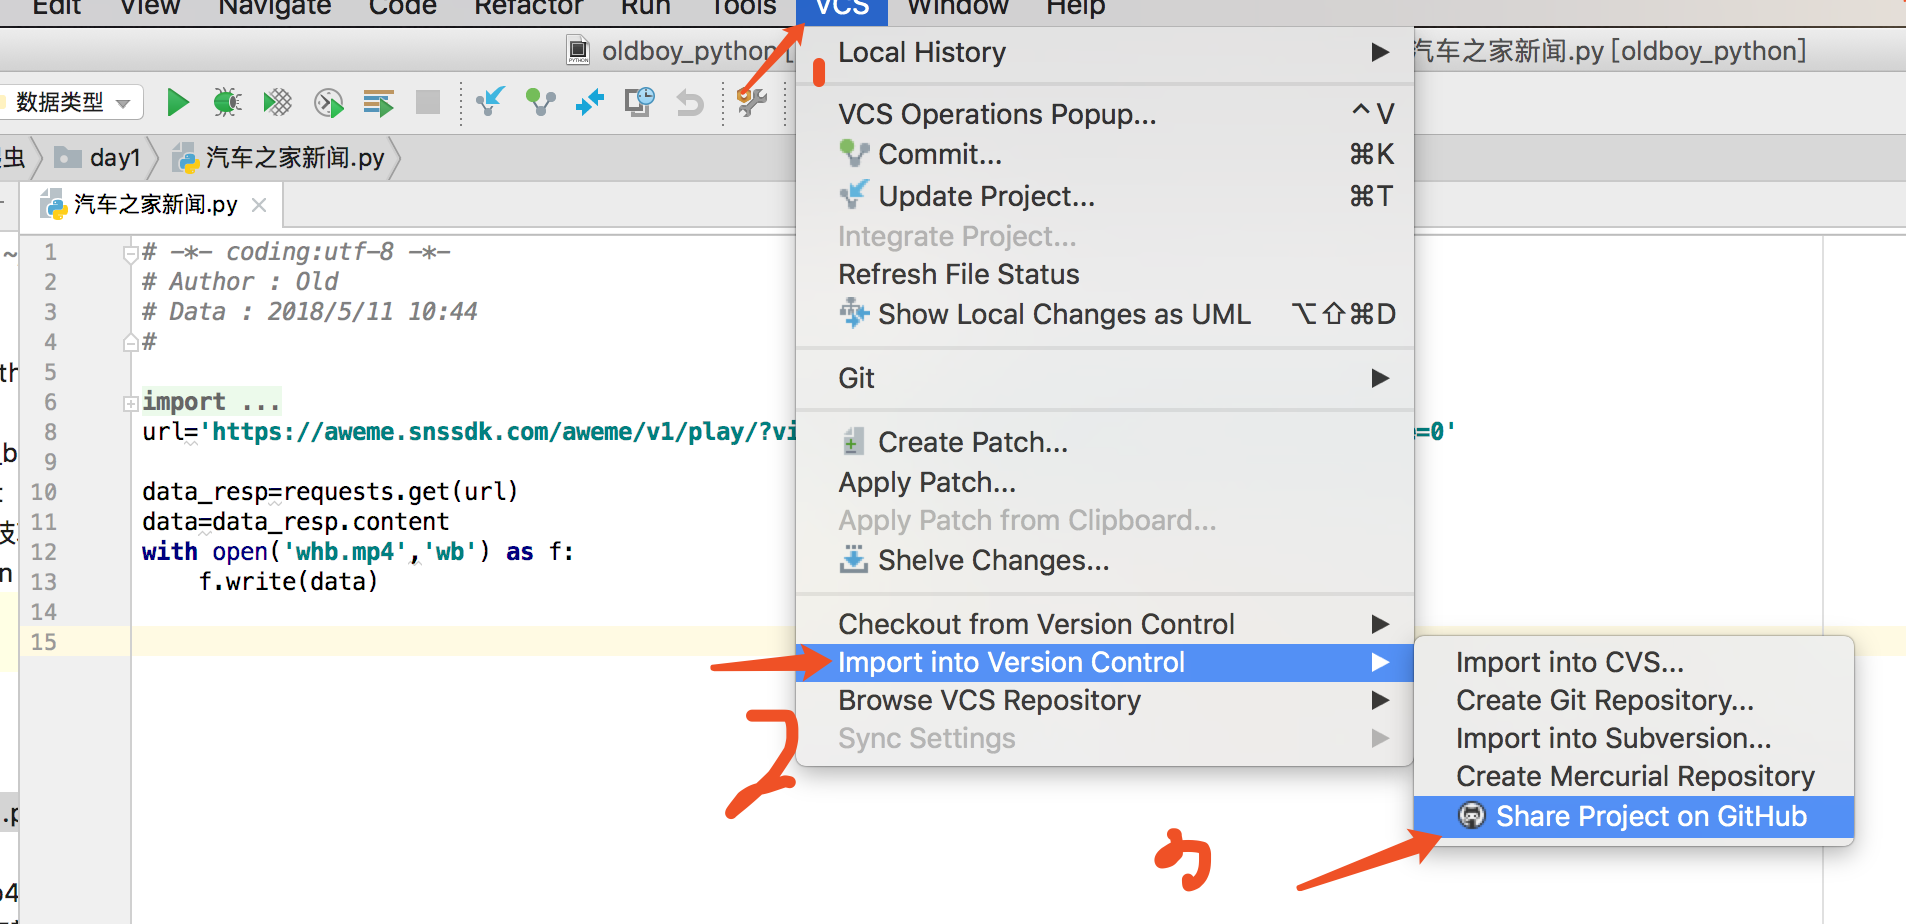Open the Window menu

957,8
